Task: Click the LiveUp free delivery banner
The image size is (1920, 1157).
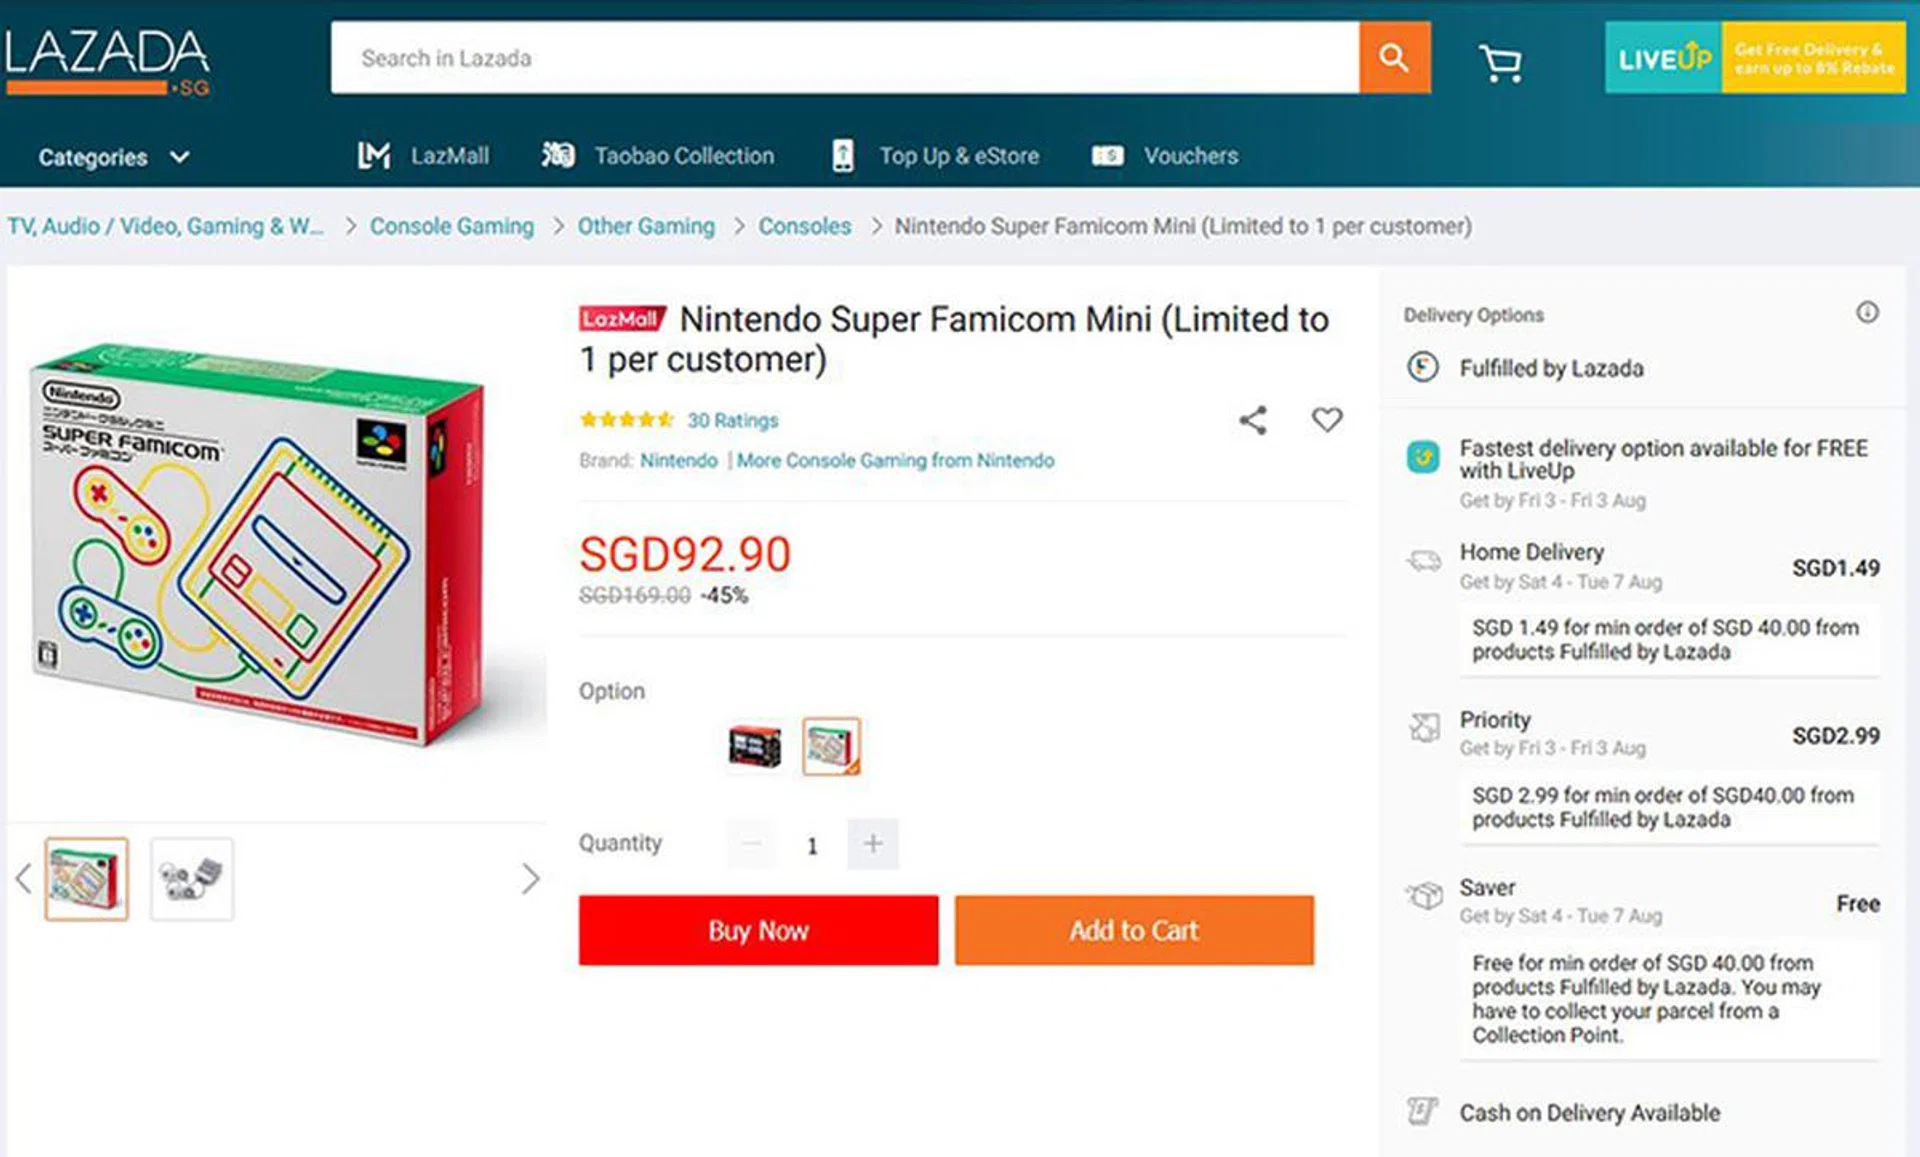Action: pos(1755,58)
